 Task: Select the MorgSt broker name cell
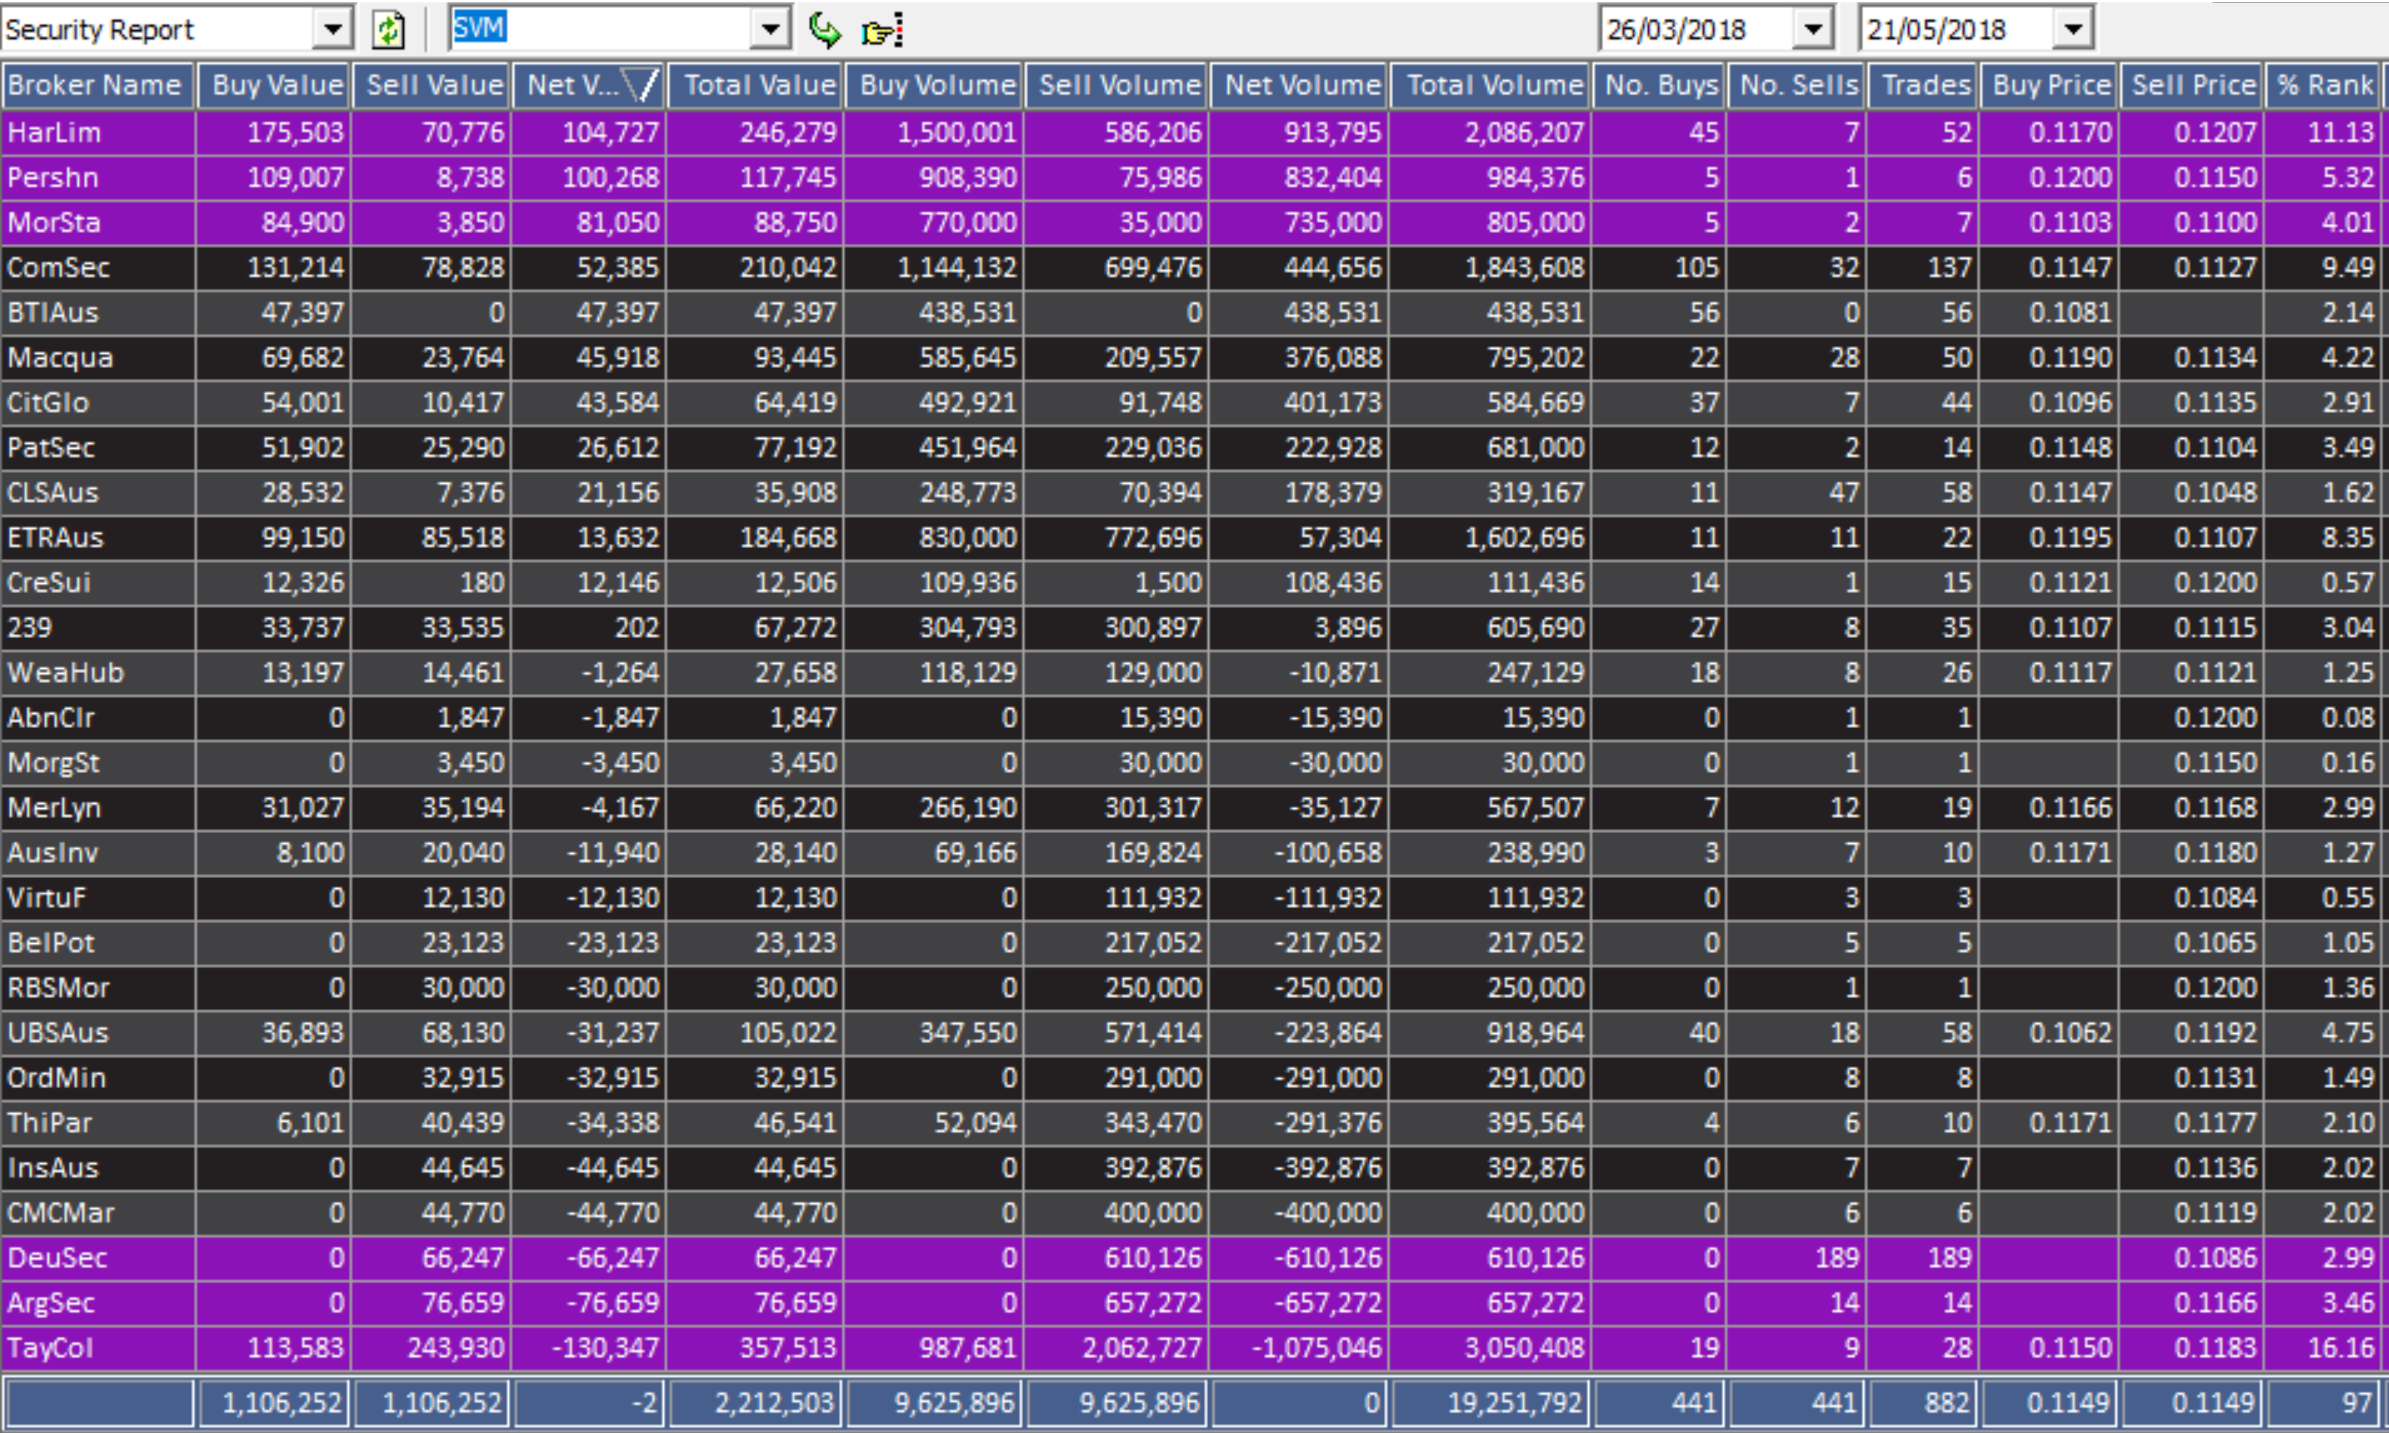point(98,762)
